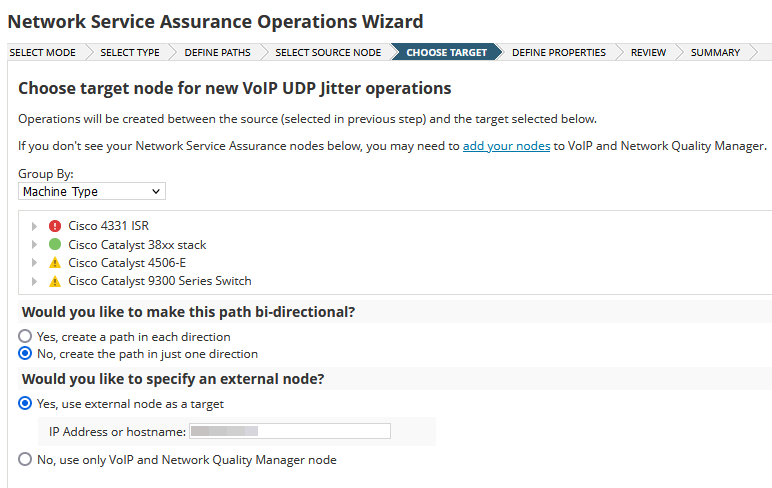Open the Review wizard step

(x=648, y=52)
